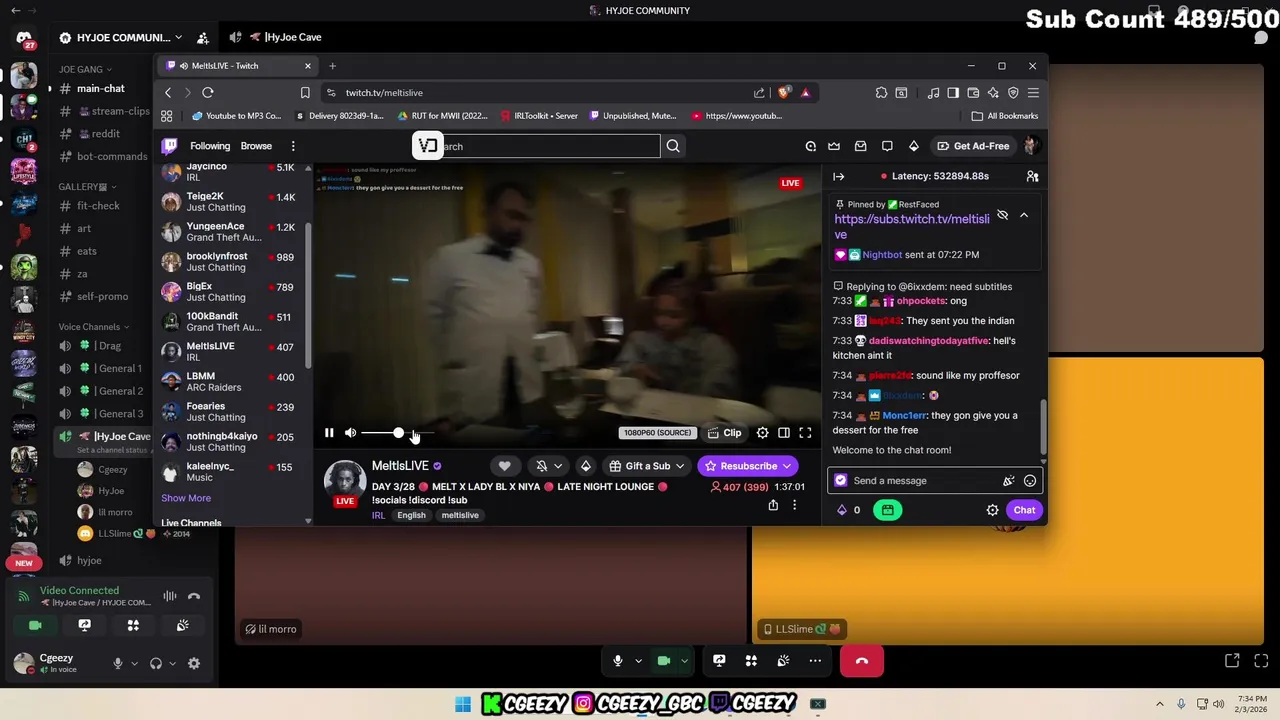Screen dimensions: 1280x720
Task: Deafen using headphones icon near Cgeezy
Action: (x=156, y=663)
